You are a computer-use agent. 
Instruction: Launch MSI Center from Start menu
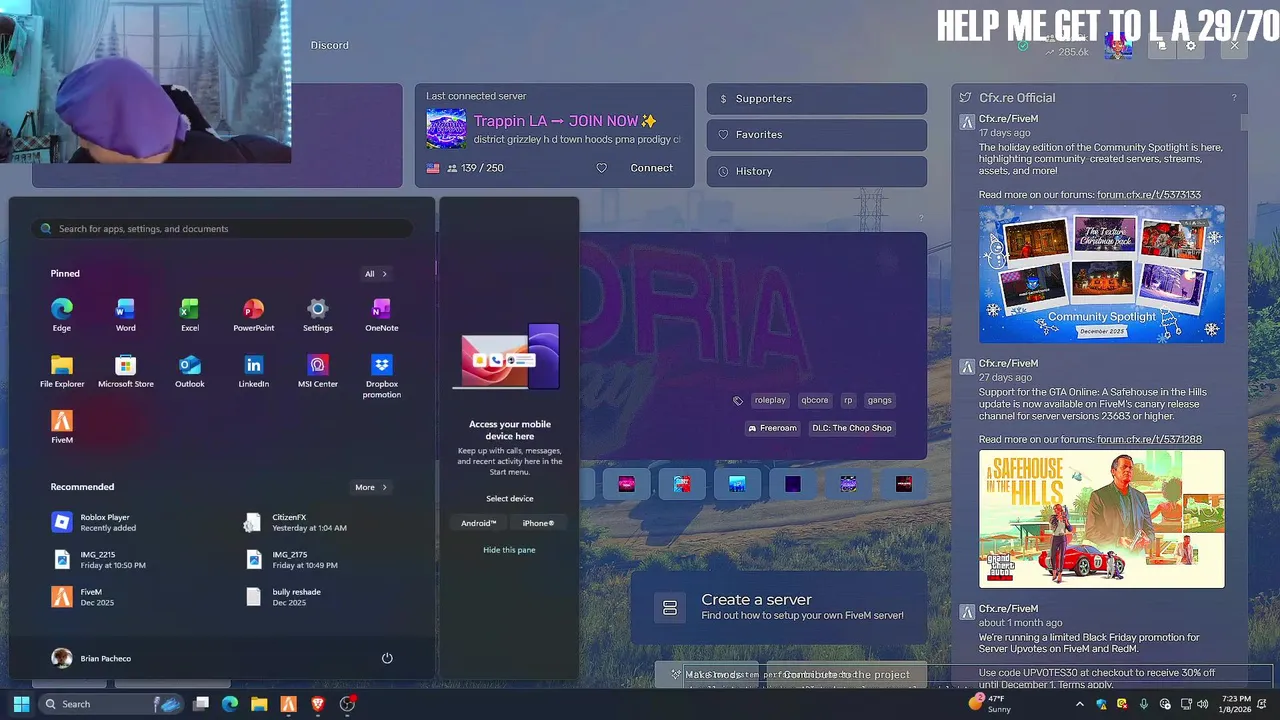[x=317, y=370]
